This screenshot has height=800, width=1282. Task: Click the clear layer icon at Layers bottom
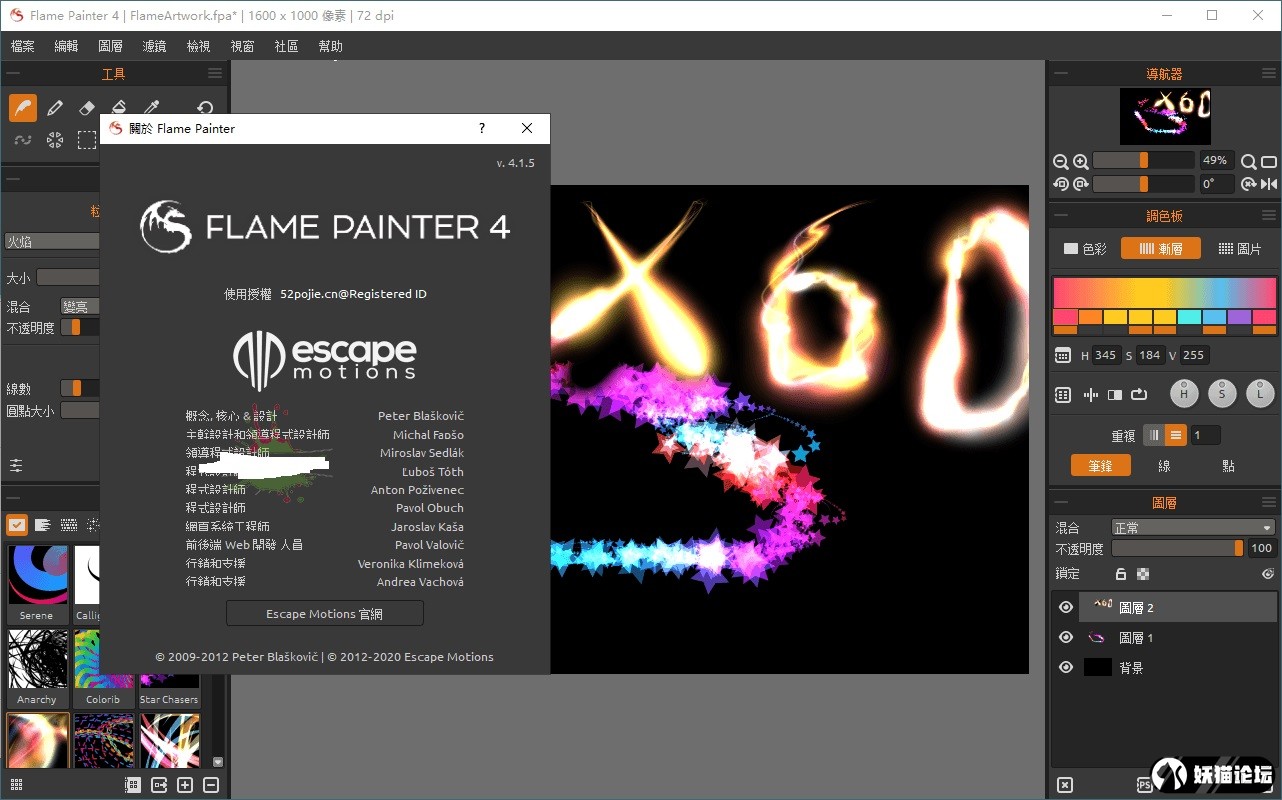[x=1065, y=785]
